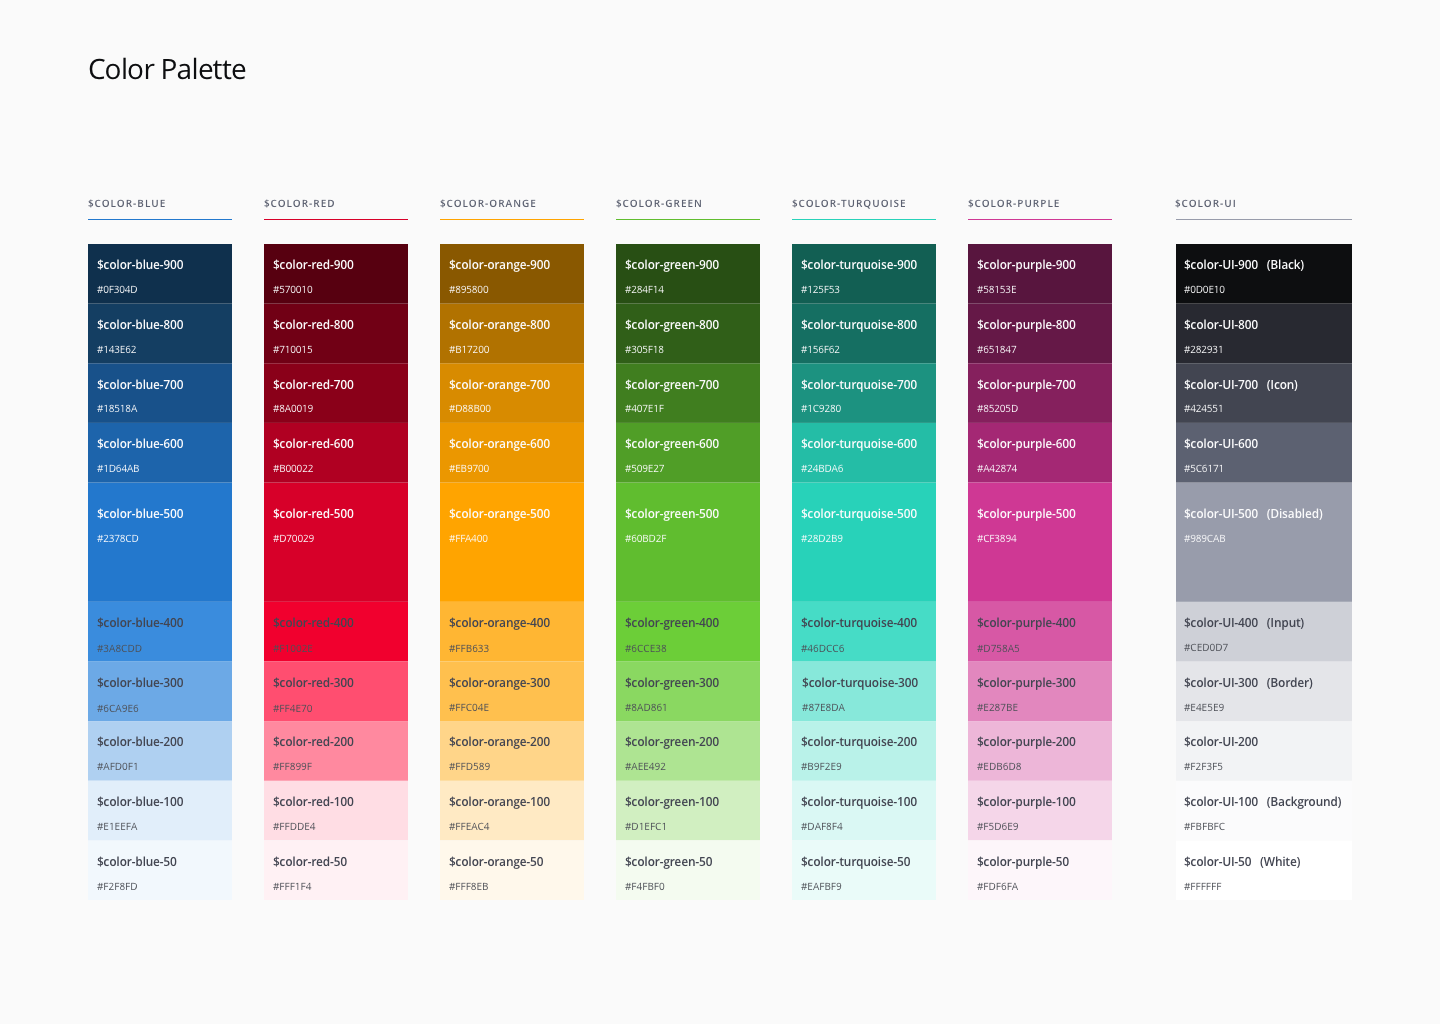Select the $color-orange-500 swatch
This screenshot has width=1440, height=1024.
pyautogui.click(x=512, y=542)
